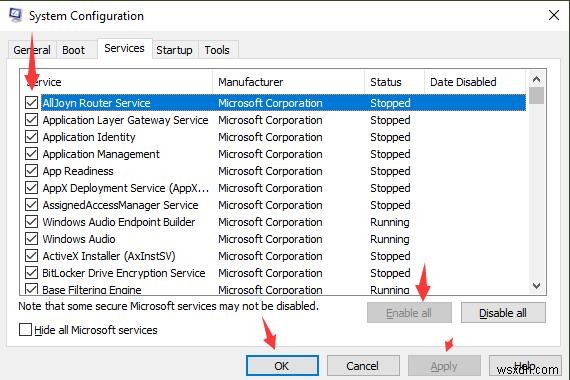Select the Windows Audio service name
570x380 pixels.
[79, 239]
